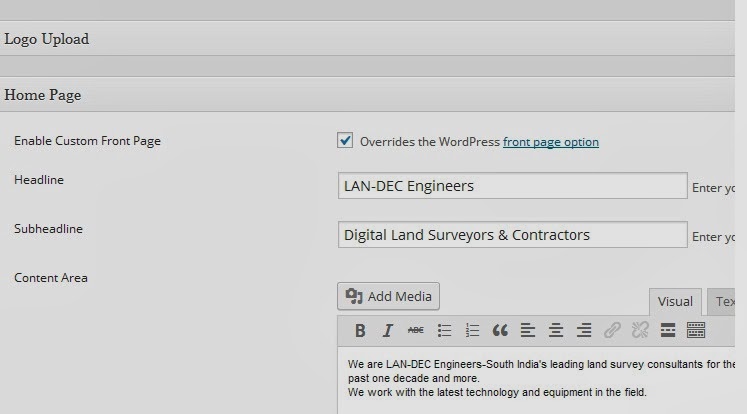
Task: Show the kitchen sink toolbar
Action: coord(696,330)
